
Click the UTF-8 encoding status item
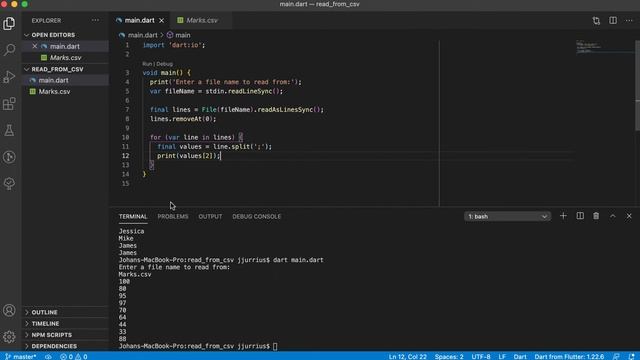point(481,356)
